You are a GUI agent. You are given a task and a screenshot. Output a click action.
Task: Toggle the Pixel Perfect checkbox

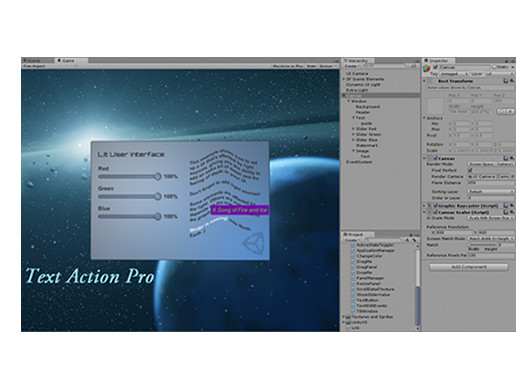(470, 170)
